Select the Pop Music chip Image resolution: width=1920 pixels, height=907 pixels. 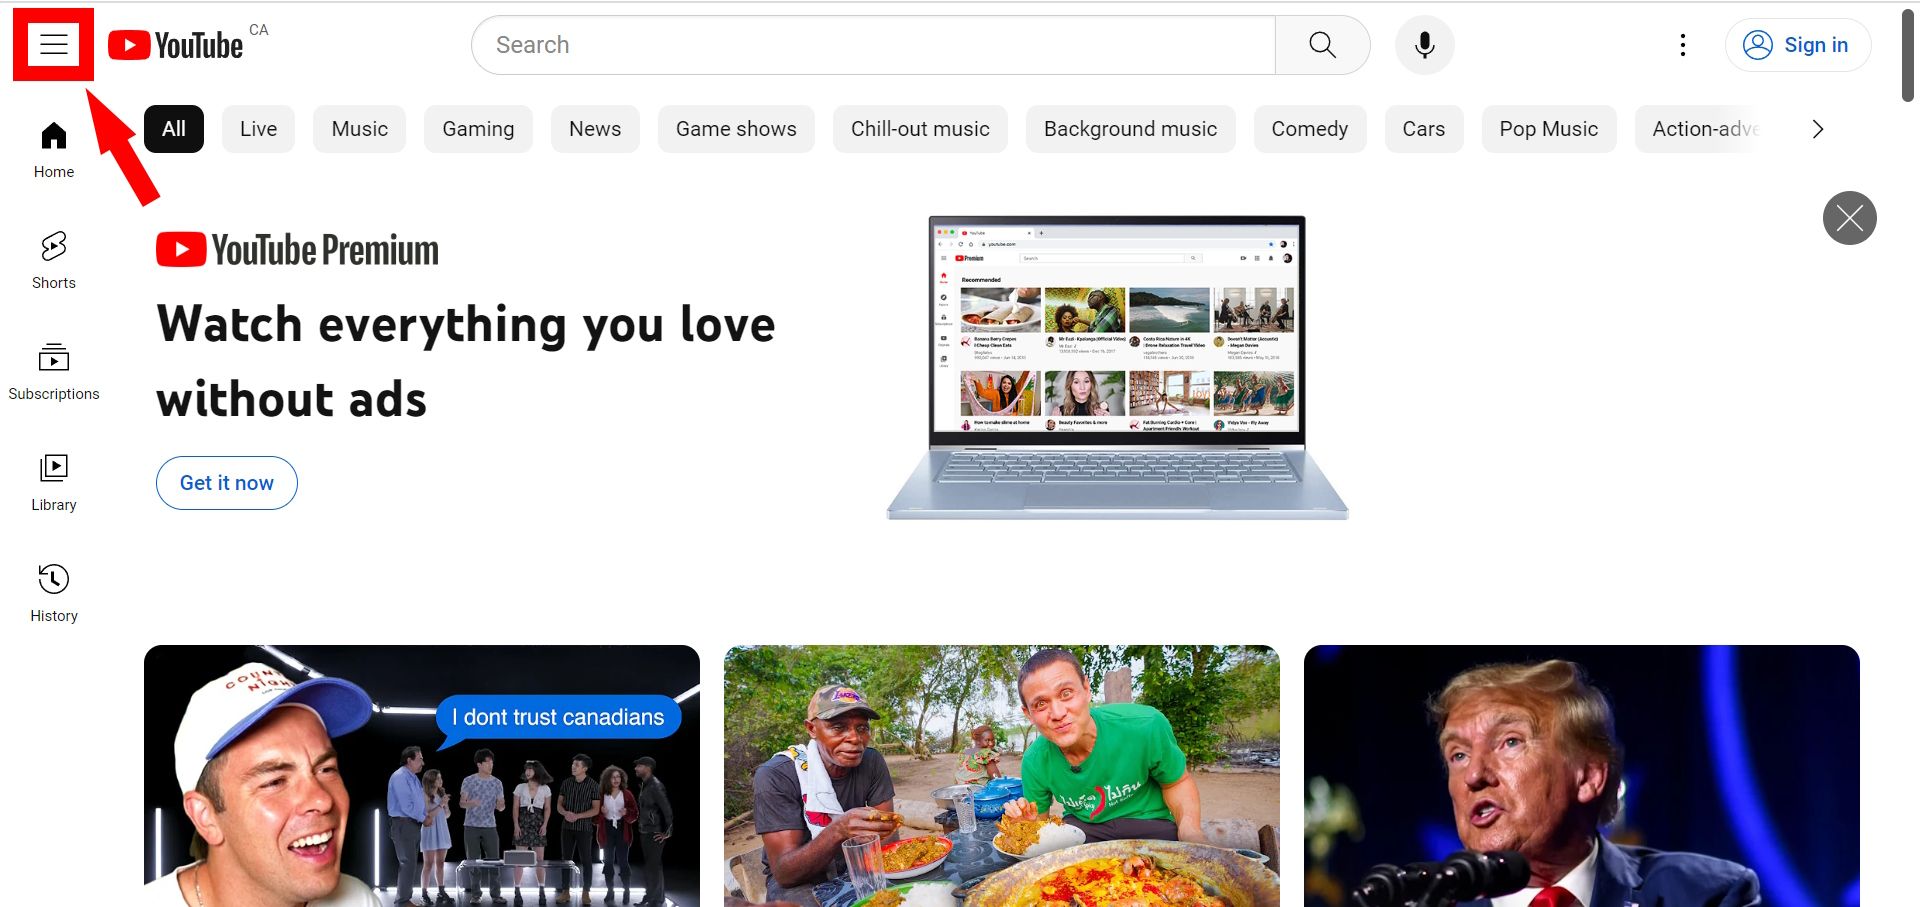(x=1549, y=129)
